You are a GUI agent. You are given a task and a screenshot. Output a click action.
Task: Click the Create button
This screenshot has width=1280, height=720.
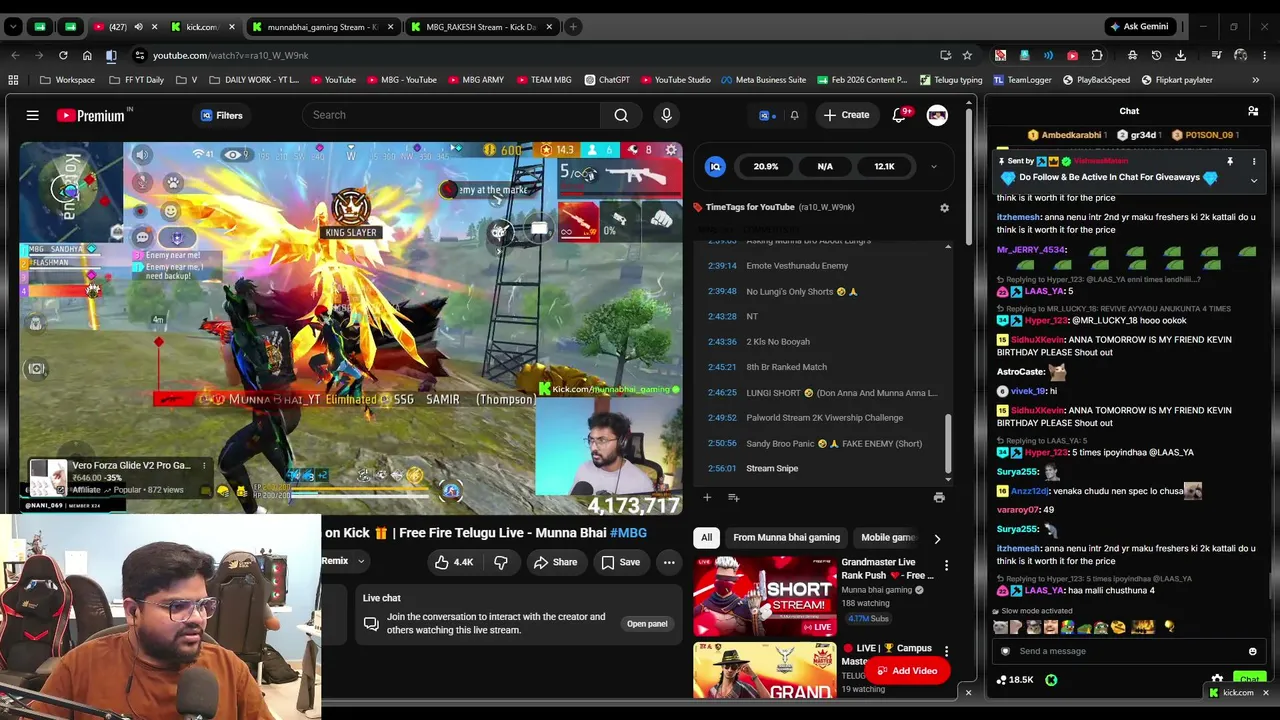point(846,115)
